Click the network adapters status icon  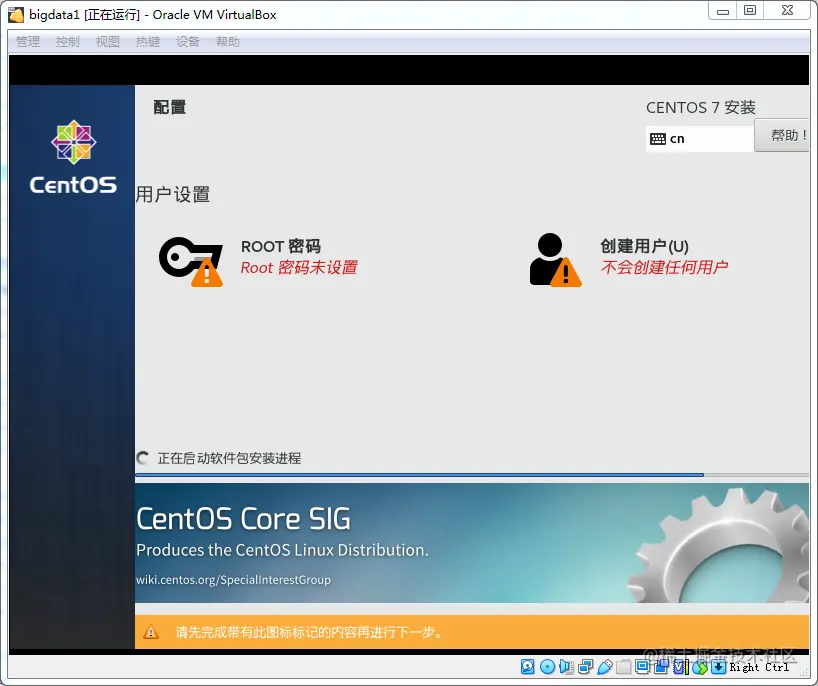(585, 667)
